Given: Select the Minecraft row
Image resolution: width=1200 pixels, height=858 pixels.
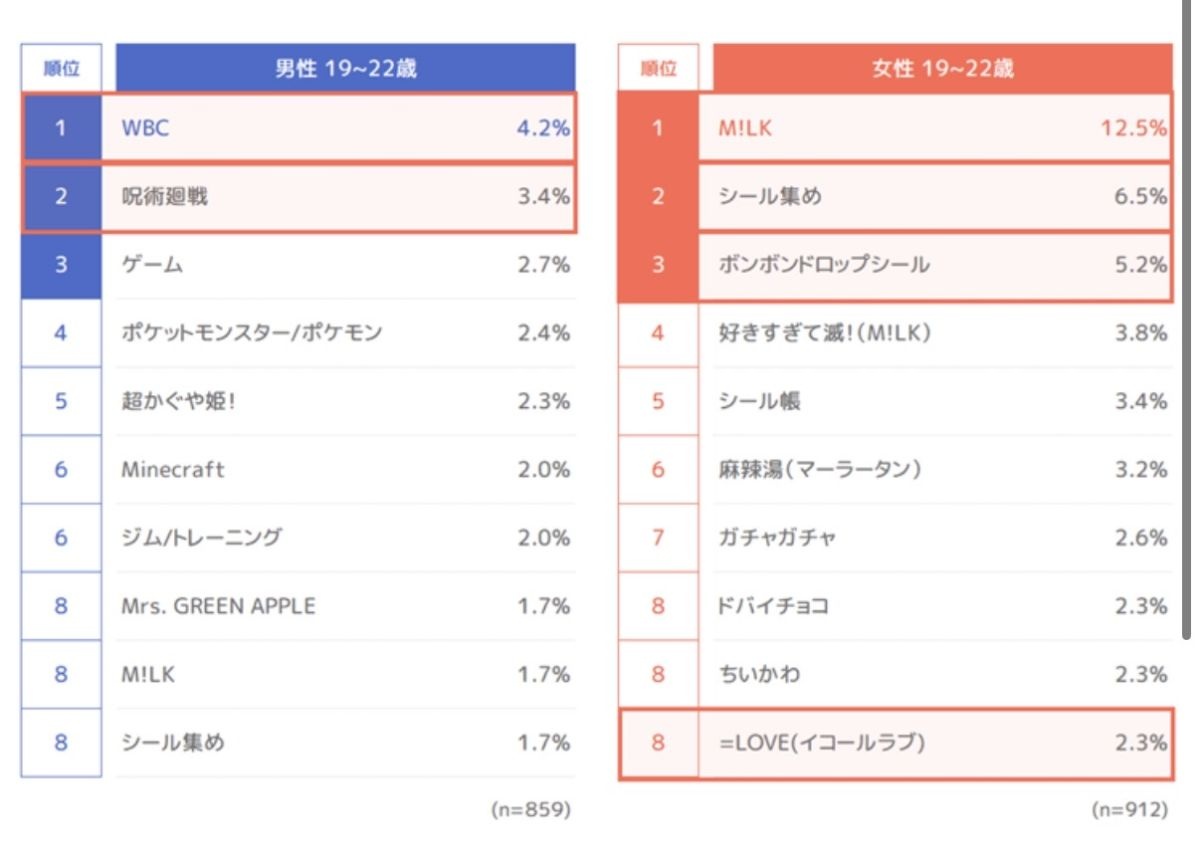Looking at the screenshot, I should click(300, 469).
